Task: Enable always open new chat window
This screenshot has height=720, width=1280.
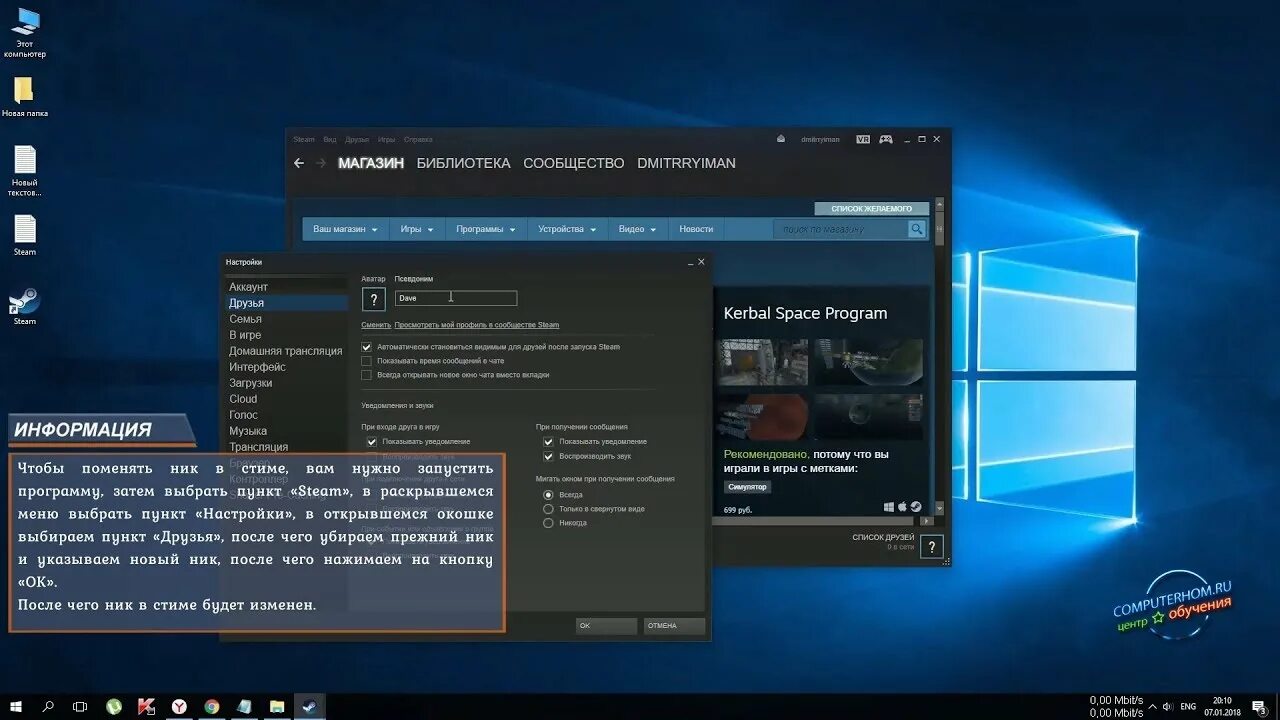Action: point(367,375)
